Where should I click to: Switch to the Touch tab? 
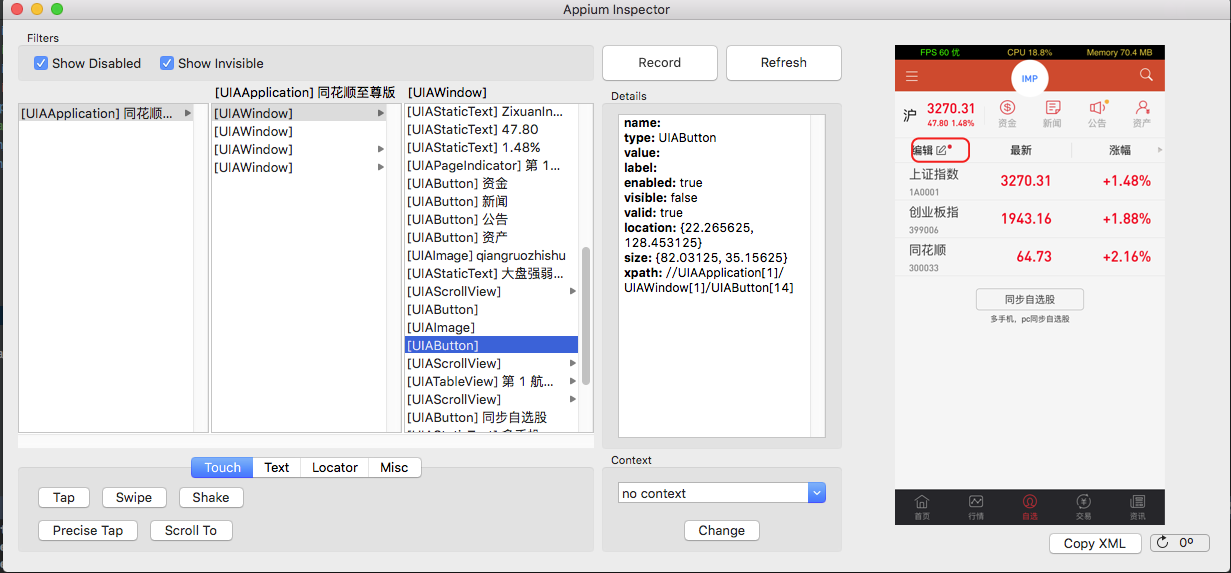pos(222,467)
